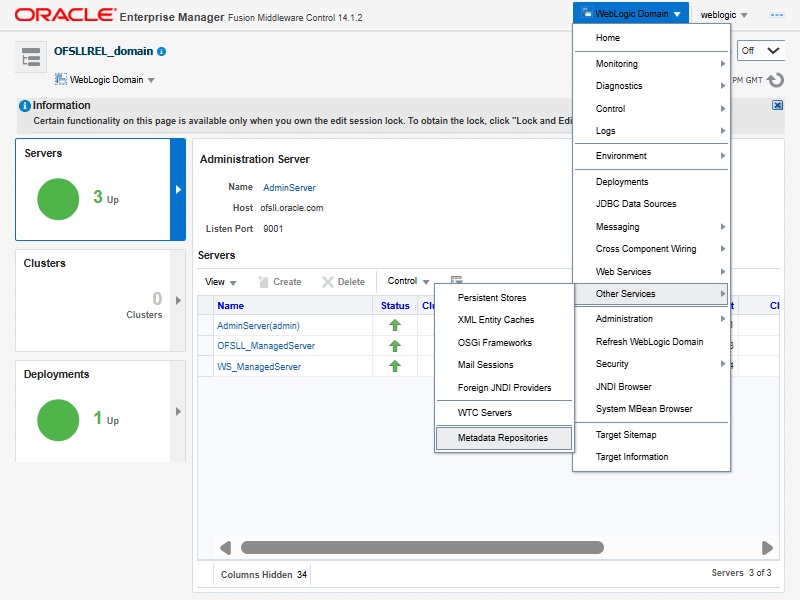Image resolution: width=800 pixels, height=600 pixels.
Task: Open the System MBean Browser menu item
Action: 644,409
